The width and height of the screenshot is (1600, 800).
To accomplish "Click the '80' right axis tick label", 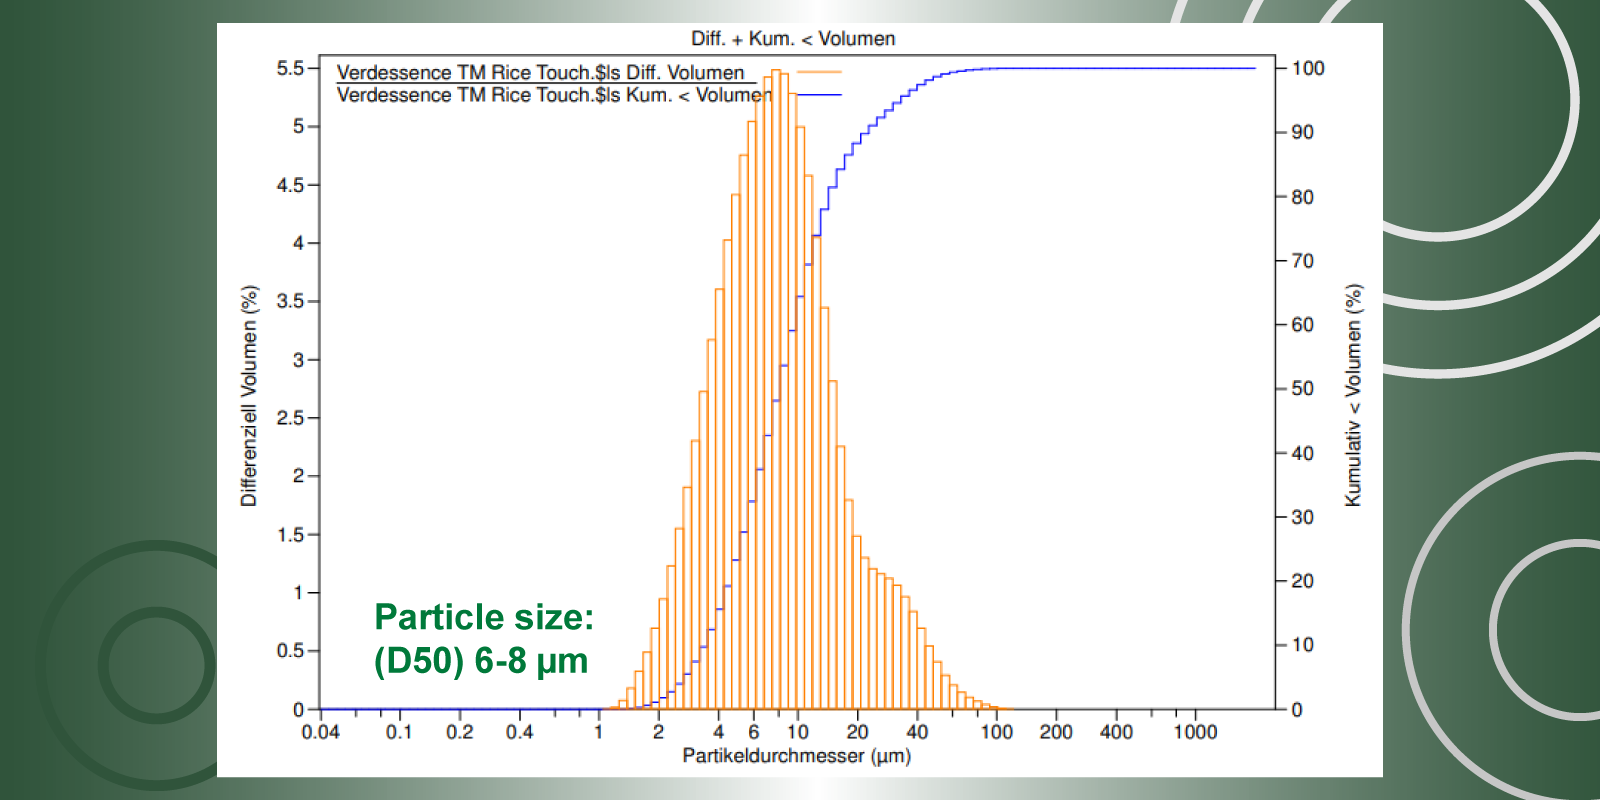I will (1302, 197).
